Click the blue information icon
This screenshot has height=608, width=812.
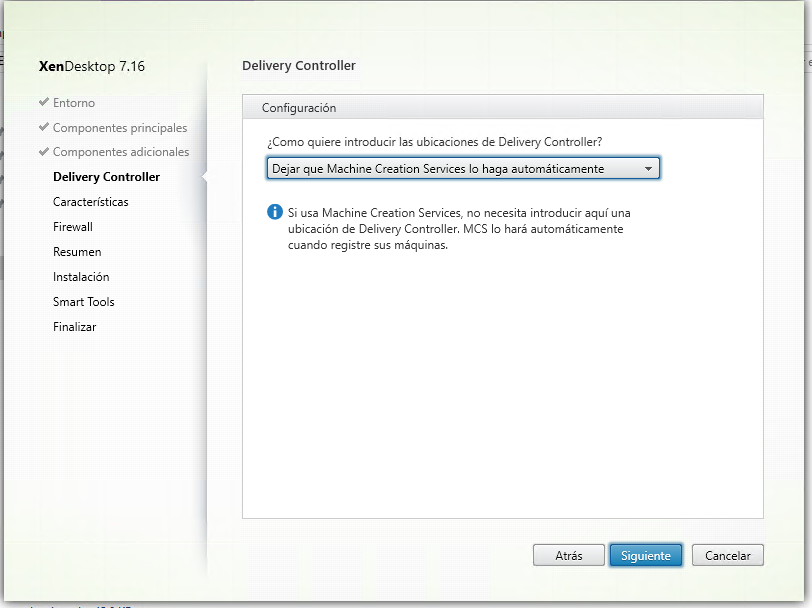pos(274,212)
